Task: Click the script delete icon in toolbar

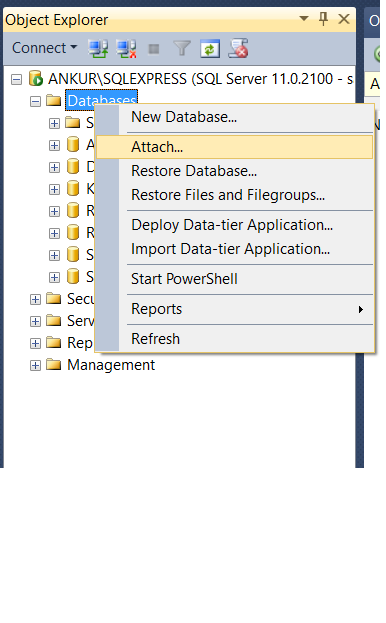Action: tap(238, 49)
